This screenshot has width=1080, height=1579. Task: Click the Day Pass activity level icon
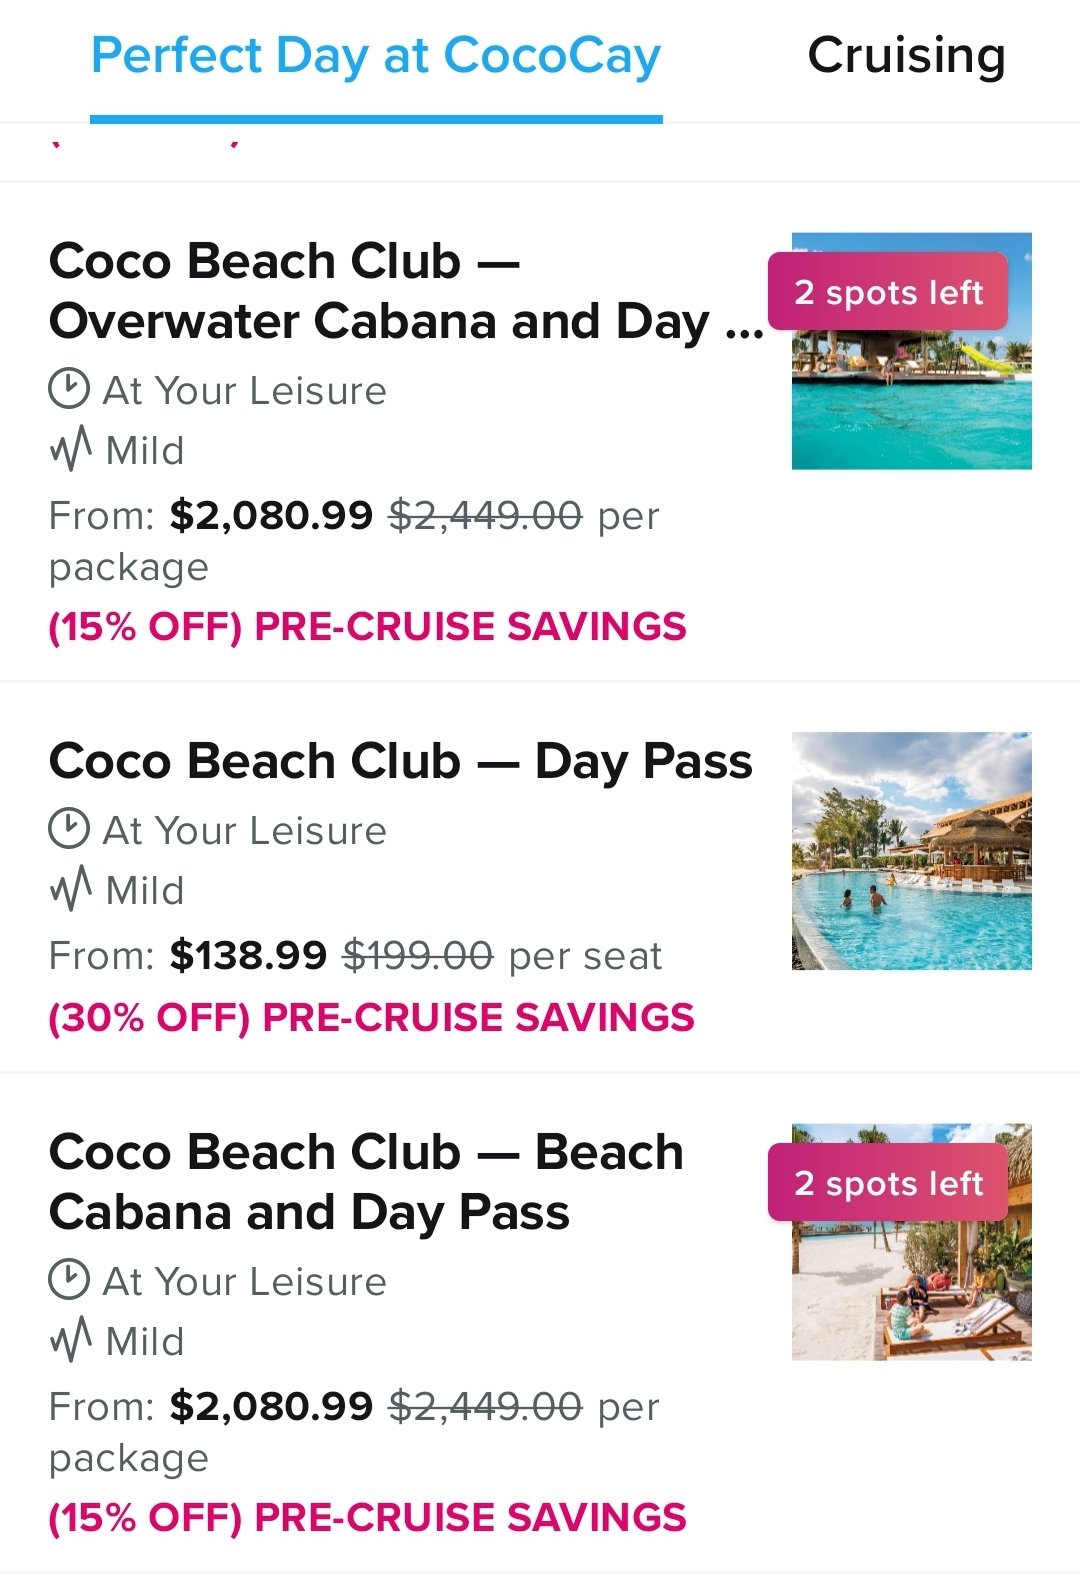(x=71, y=889)
